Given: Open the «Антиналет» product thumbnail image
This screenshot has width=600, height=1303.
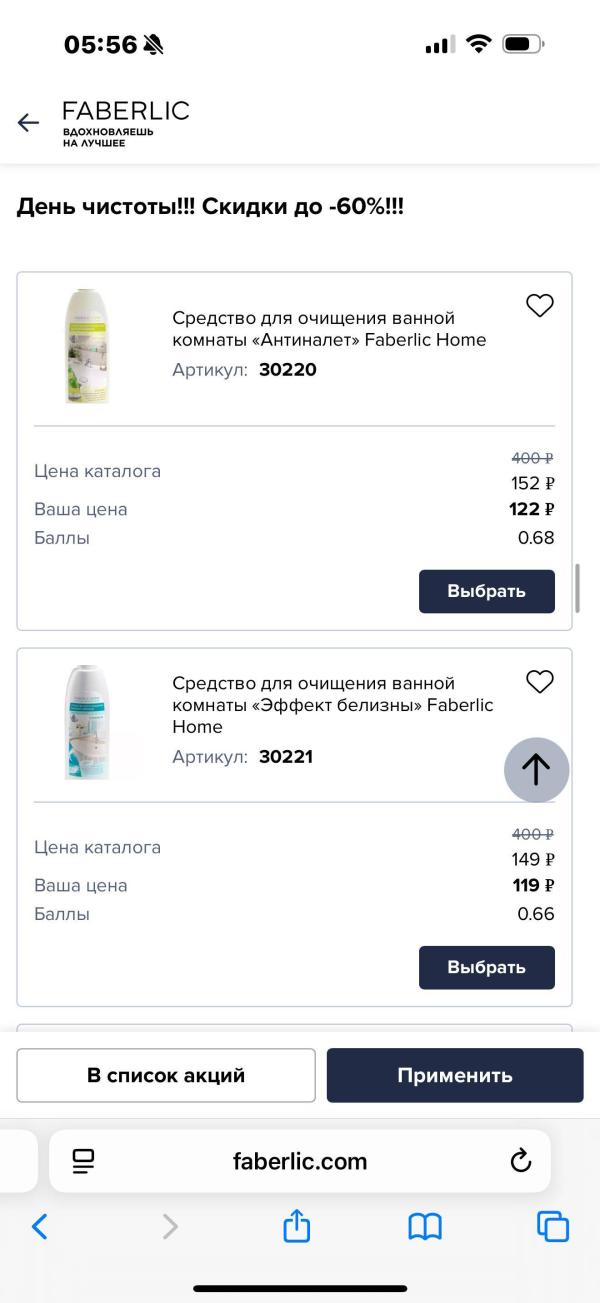Looking at the screenshot, I should click(x=88, y=346).
